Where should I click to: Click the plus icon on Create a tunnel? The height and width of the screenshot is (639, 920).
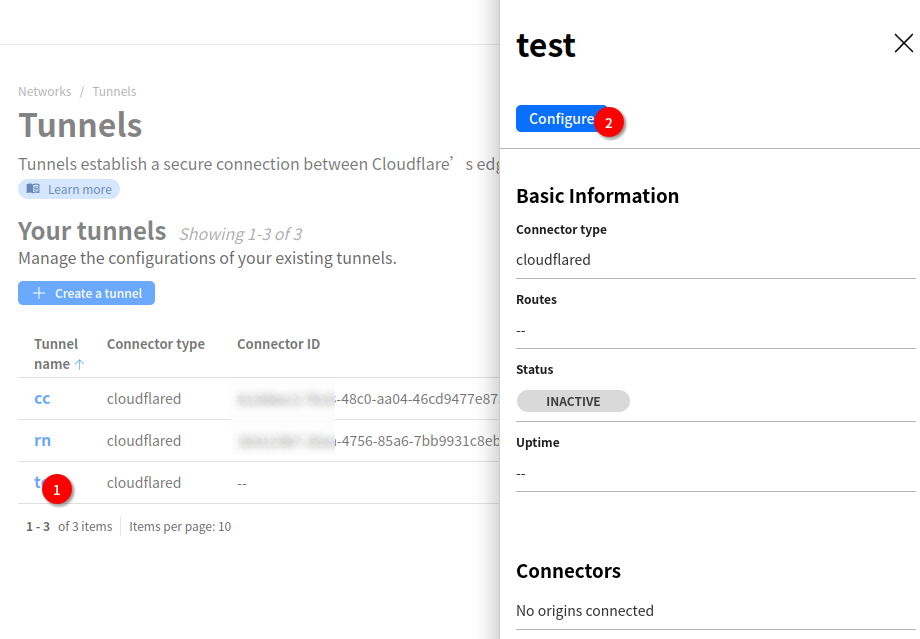point(39,293)
